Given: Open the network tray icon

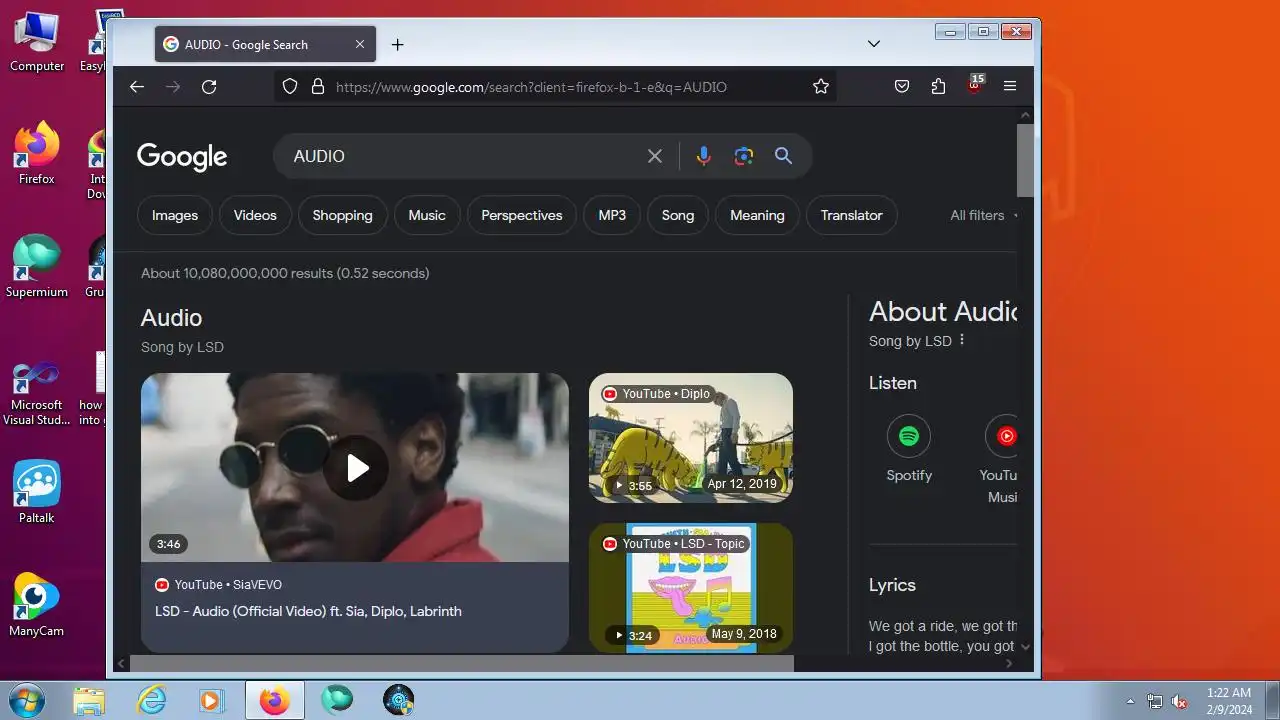Looking at the screenshot, I should click(1155, 701).
